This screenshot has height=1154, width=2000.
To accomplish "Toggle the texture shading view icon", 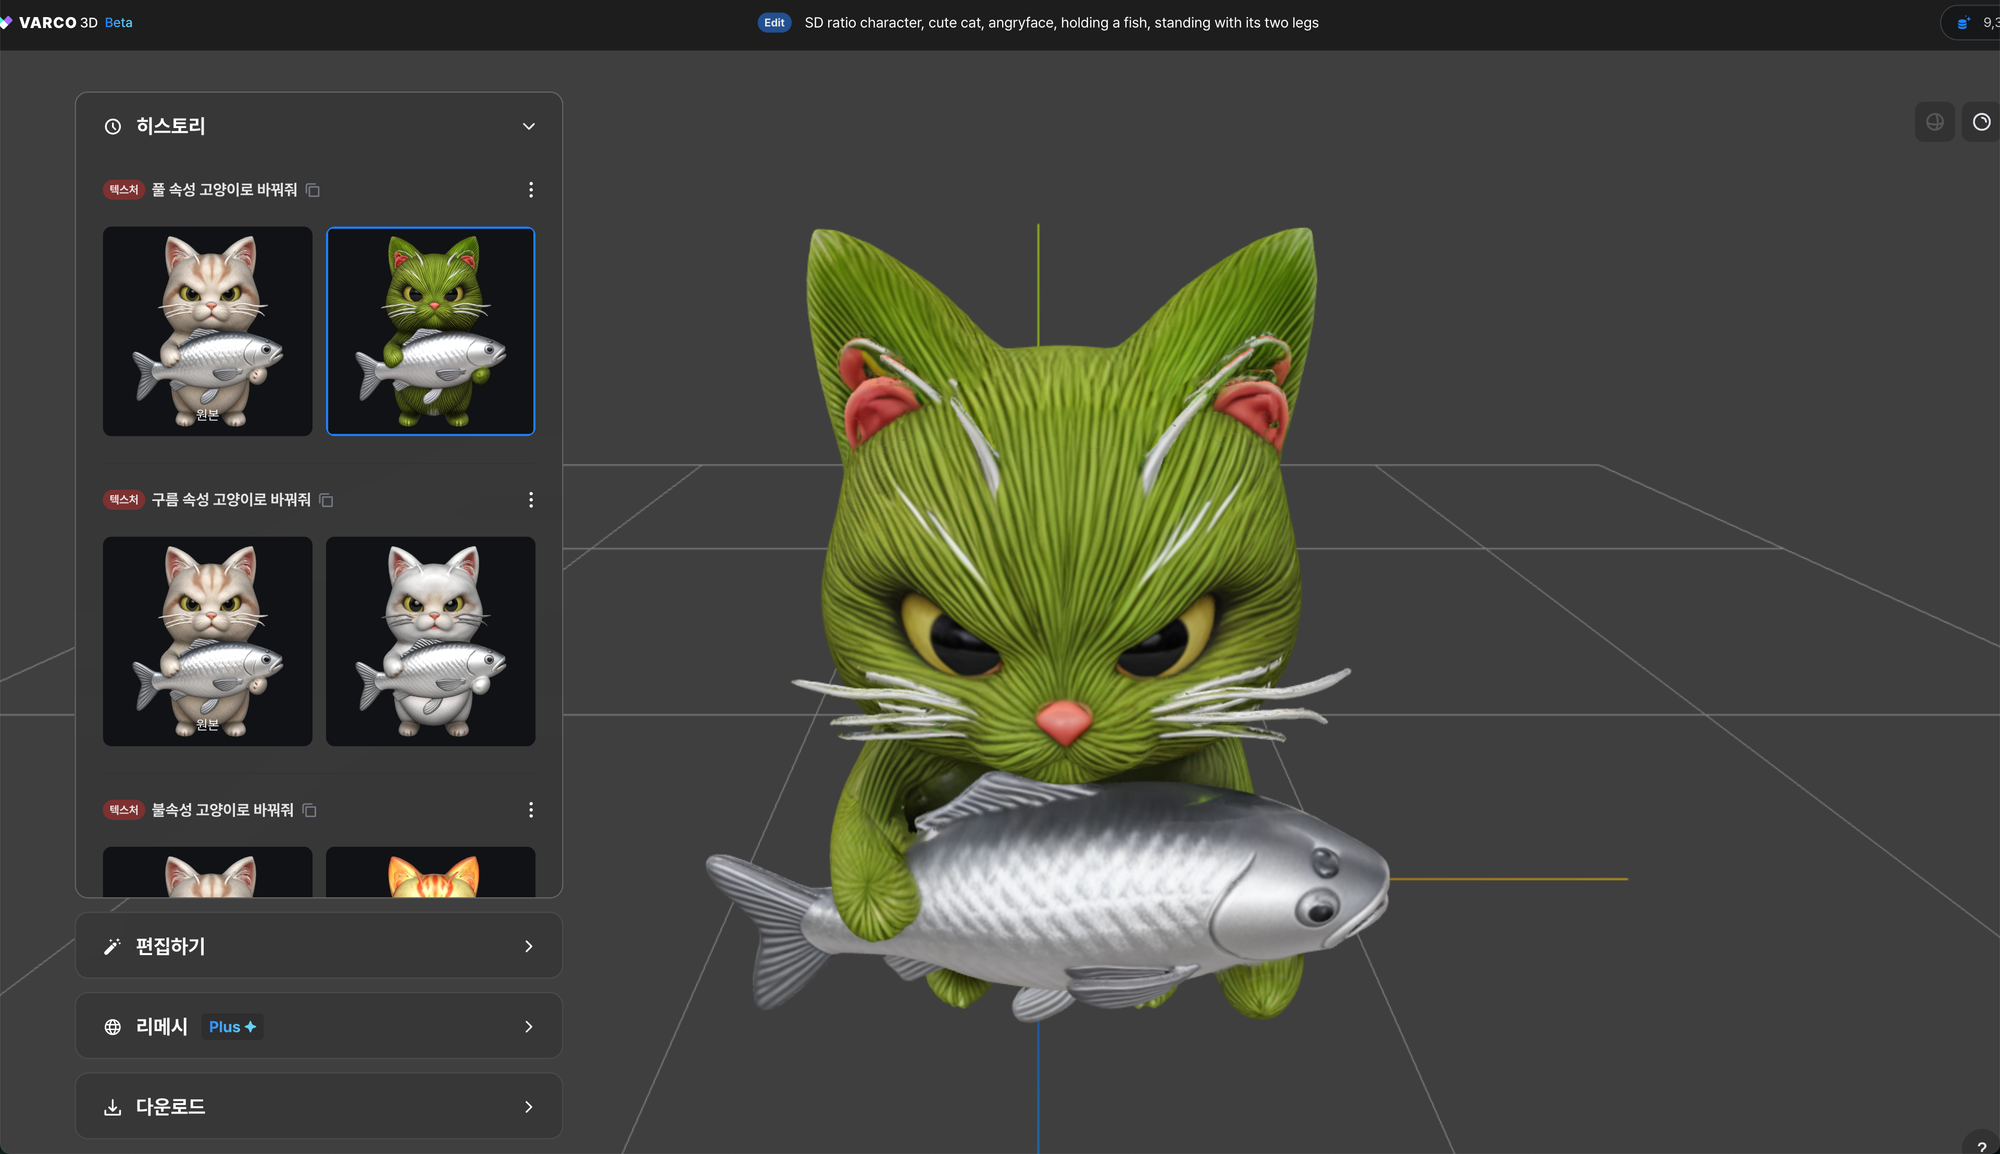I will (1981, 122).
